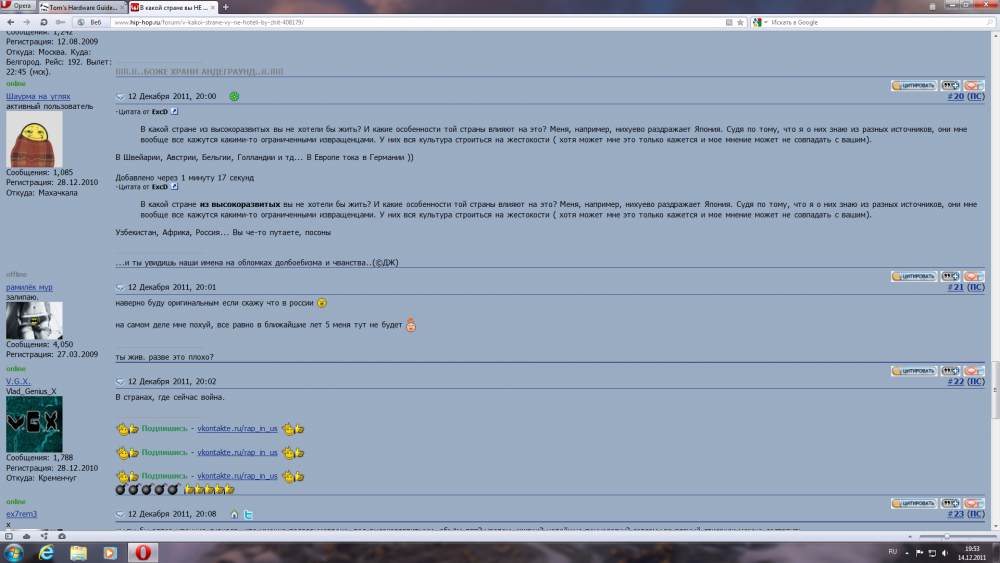Quote post #20 with Цитировать button
1000x563 pixels.
click(914, 85)
